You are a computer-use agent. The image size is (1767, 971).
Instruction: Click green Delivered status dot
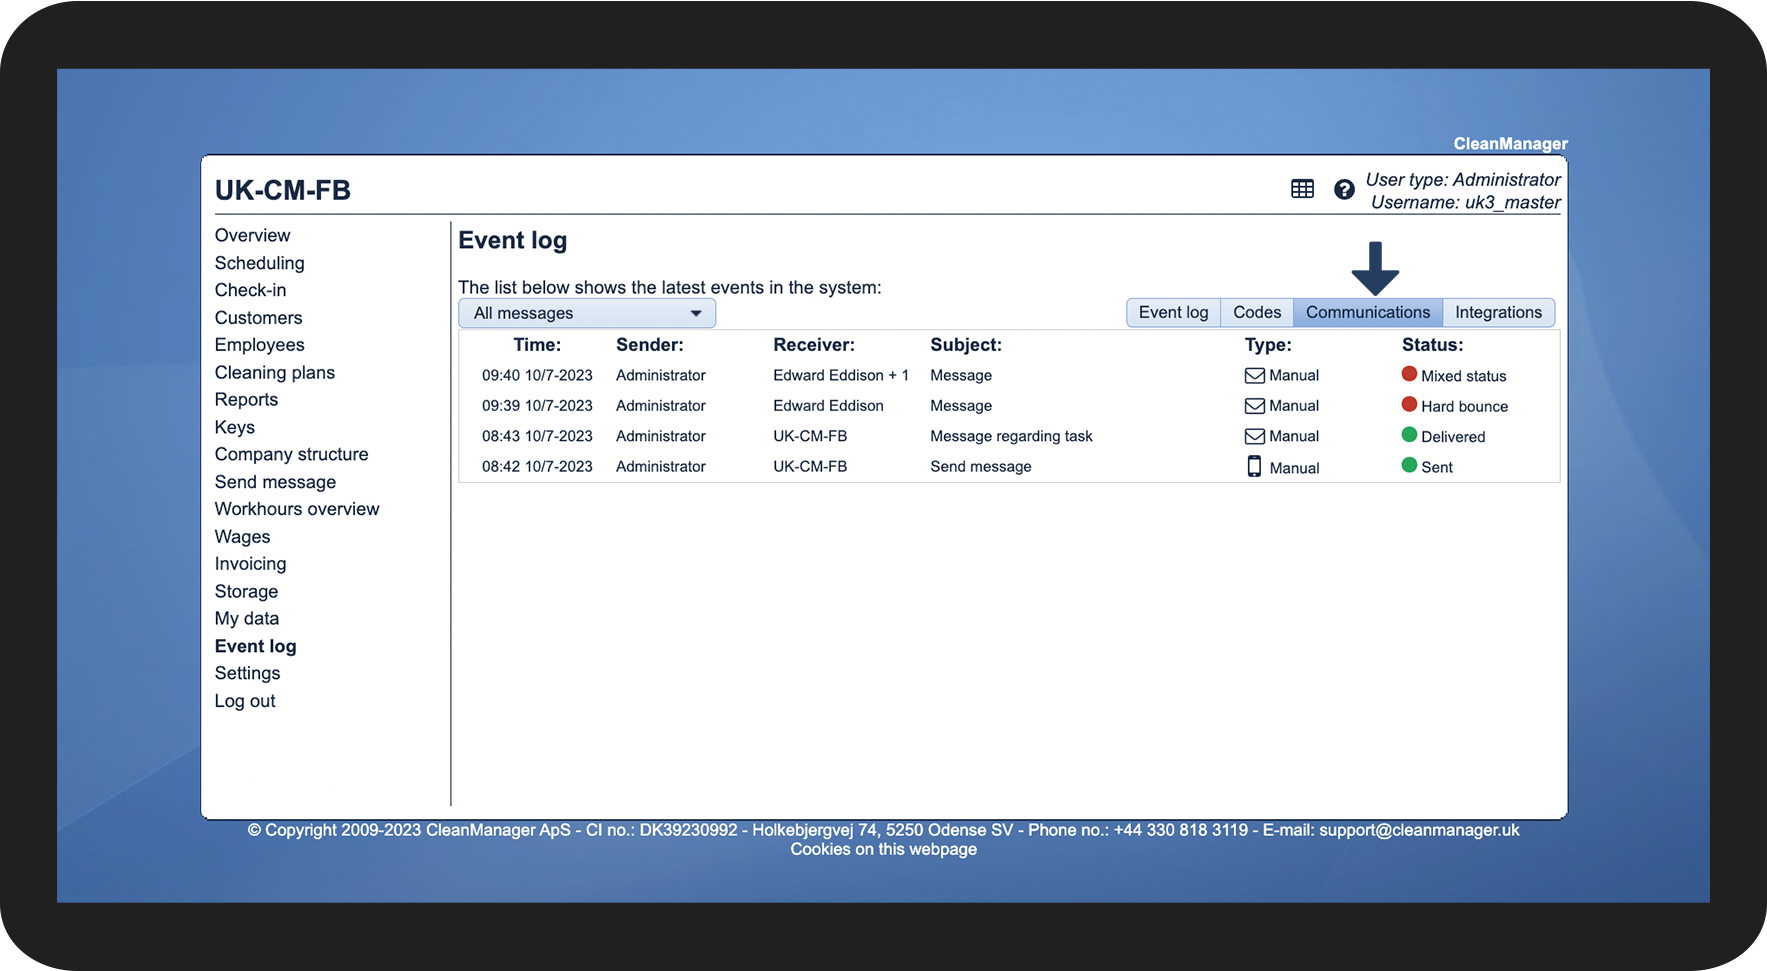coord(1409,435)
